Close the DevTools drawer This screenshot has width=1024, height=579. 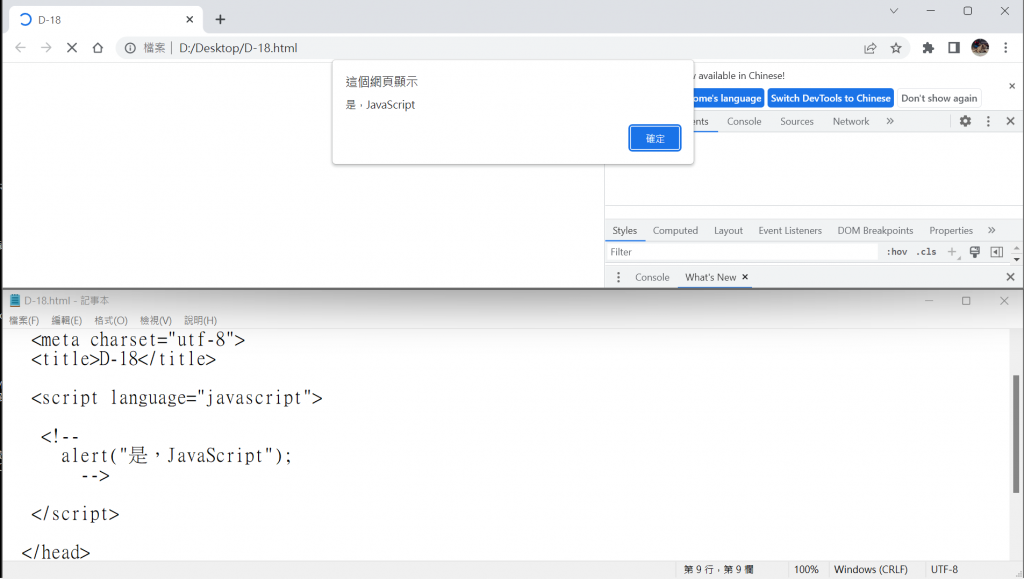(1010, 277)
